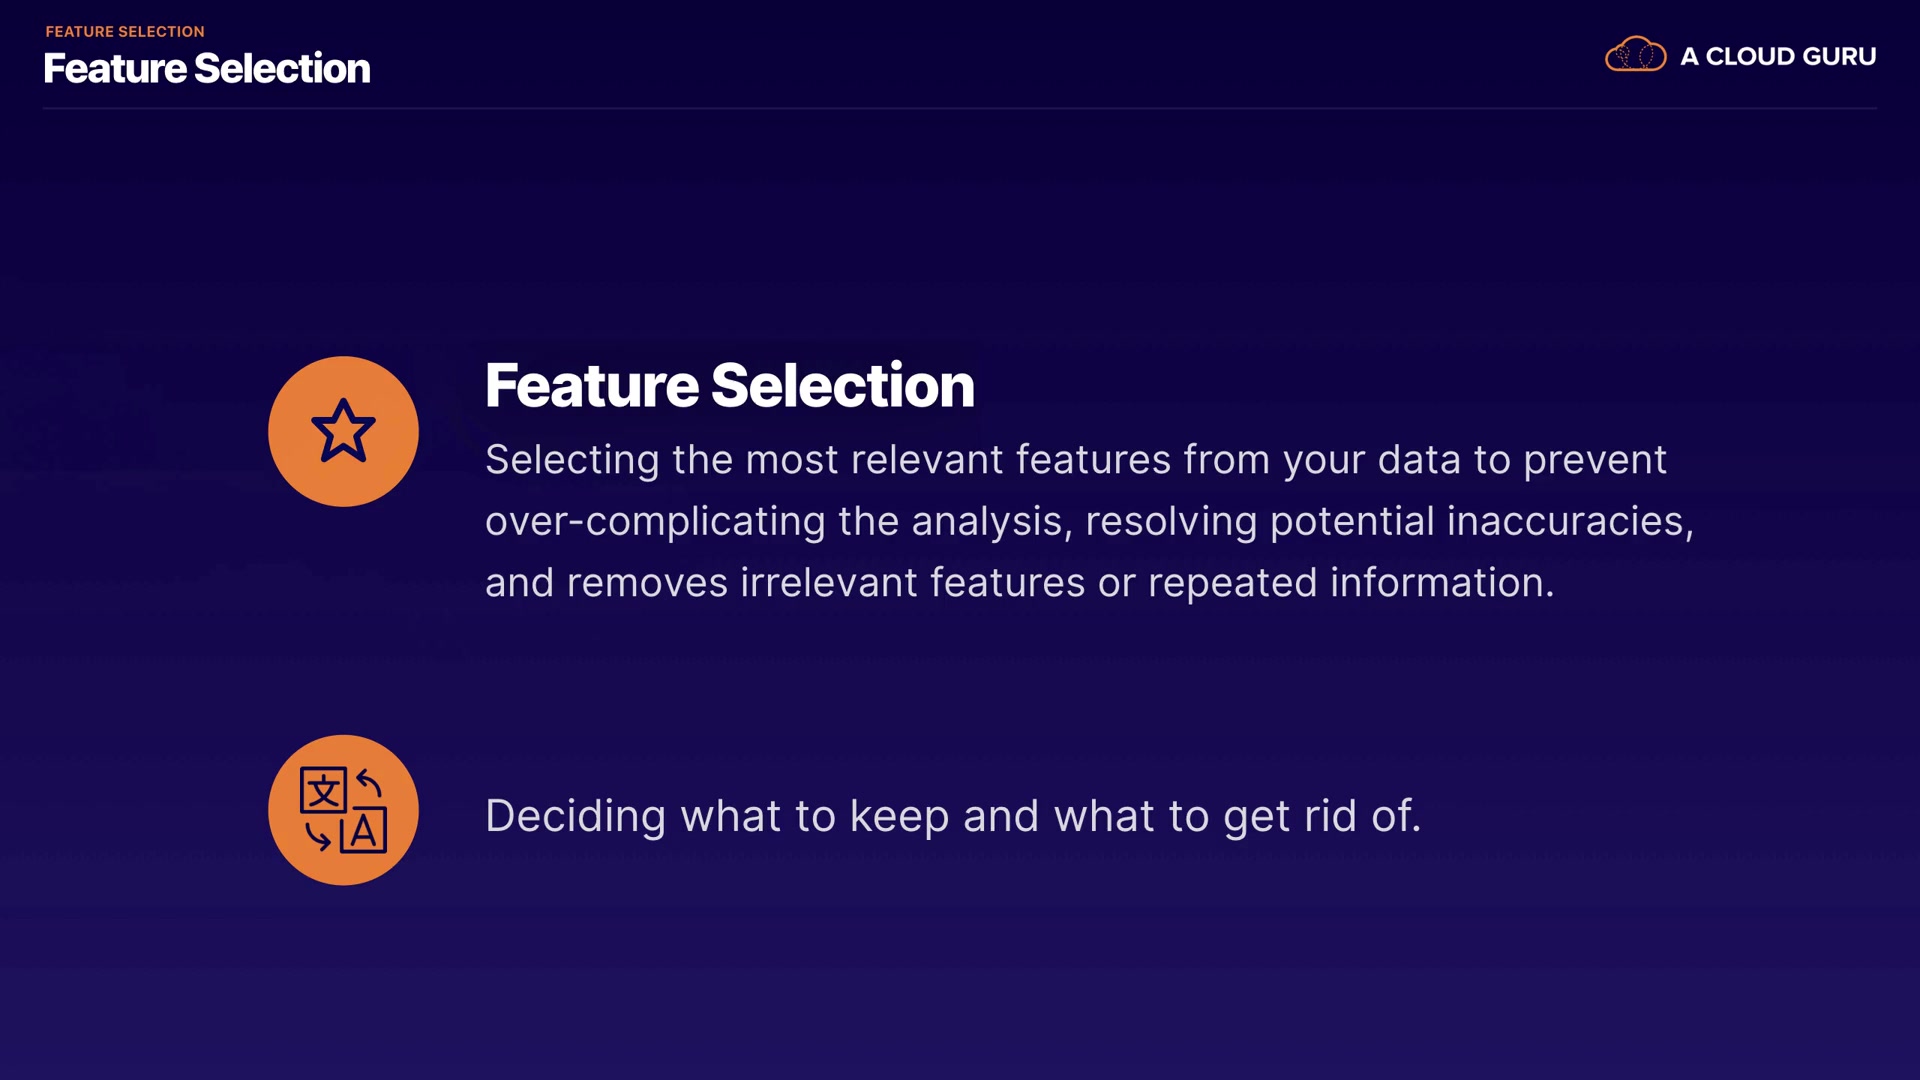
Task: Click the line starting "over-complicating the analysis"
Action: 1088,522
